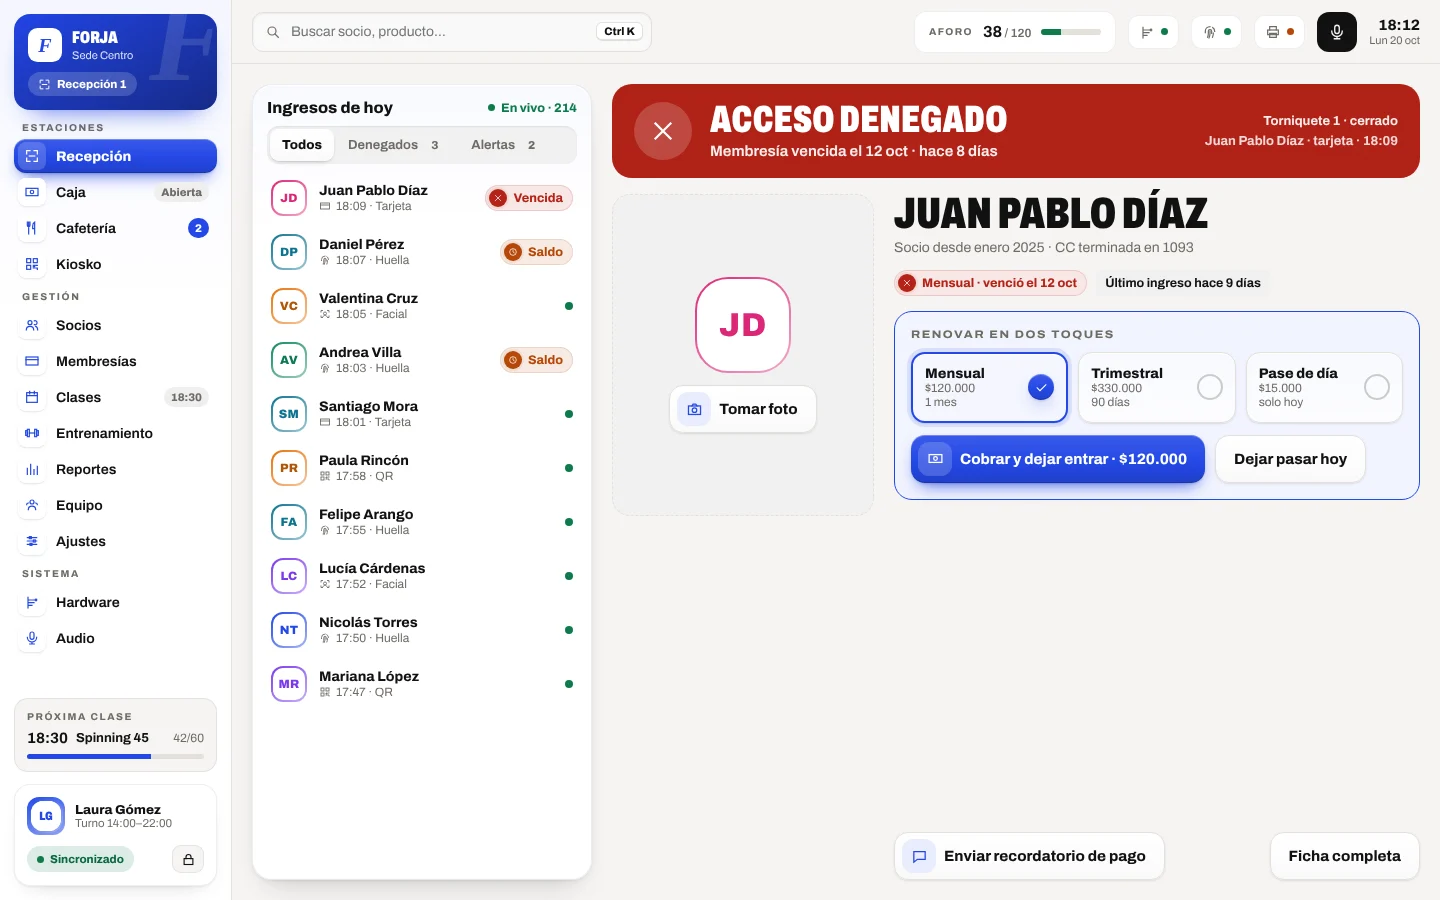
Task: Open Caja station in sidebar
Action: coord(115,192)
